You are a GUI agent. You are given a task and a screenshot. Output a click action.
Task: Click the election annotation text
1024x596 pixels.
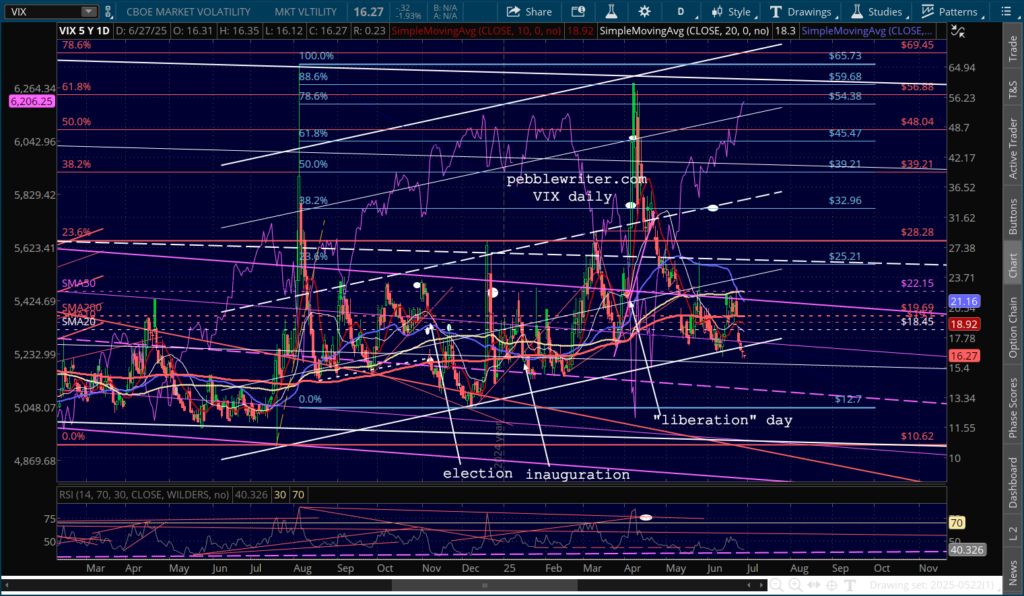(477, 473)
